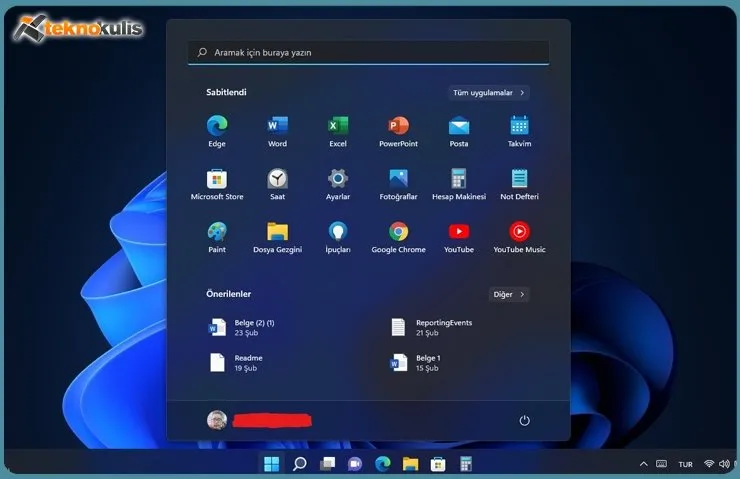Open Task View in the taskbar
Image resolution: width=740 pixels, height=479 pixels.
[327, 464]
